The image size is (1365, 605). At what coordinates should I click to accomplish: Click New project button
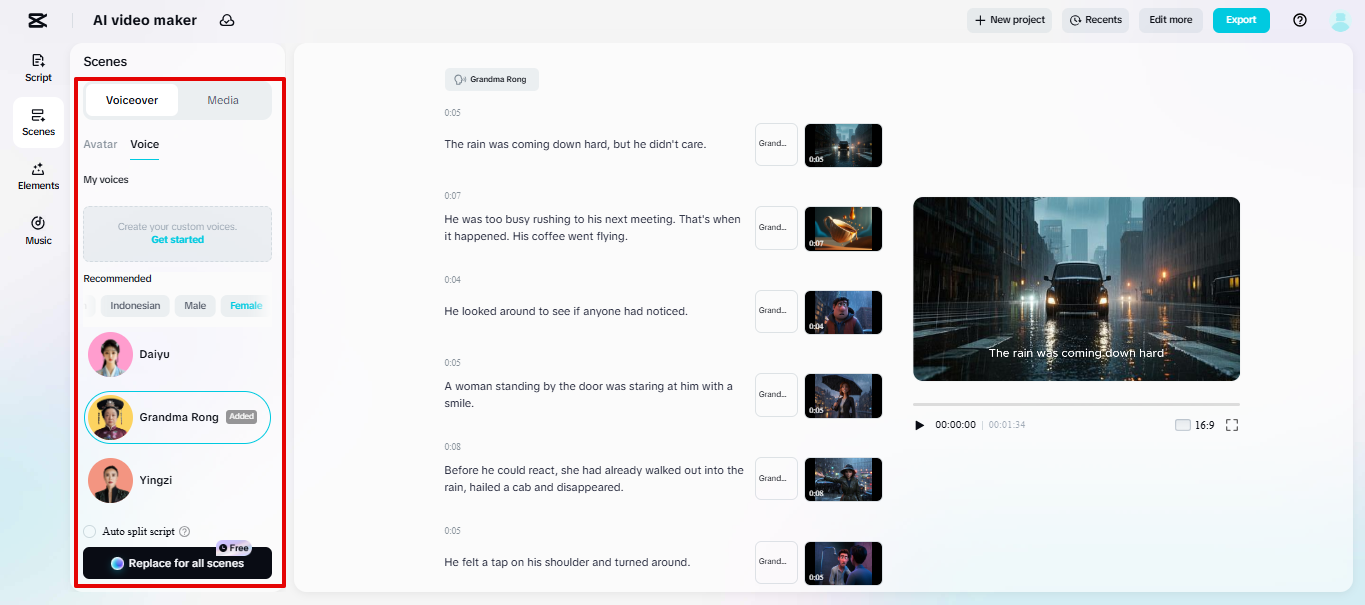(1009, 20)
